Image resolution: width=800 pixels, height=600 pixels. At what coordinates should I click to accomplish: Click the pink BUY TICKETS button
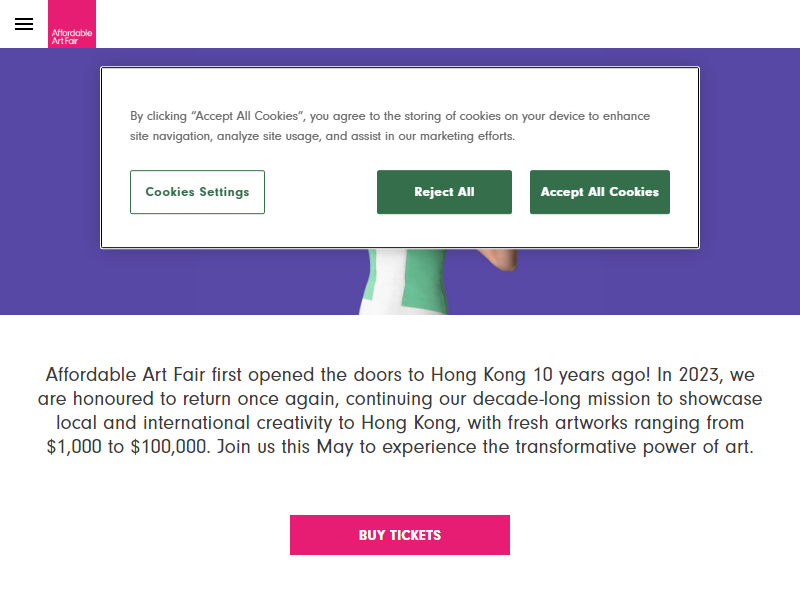click(x=399, y=535)
